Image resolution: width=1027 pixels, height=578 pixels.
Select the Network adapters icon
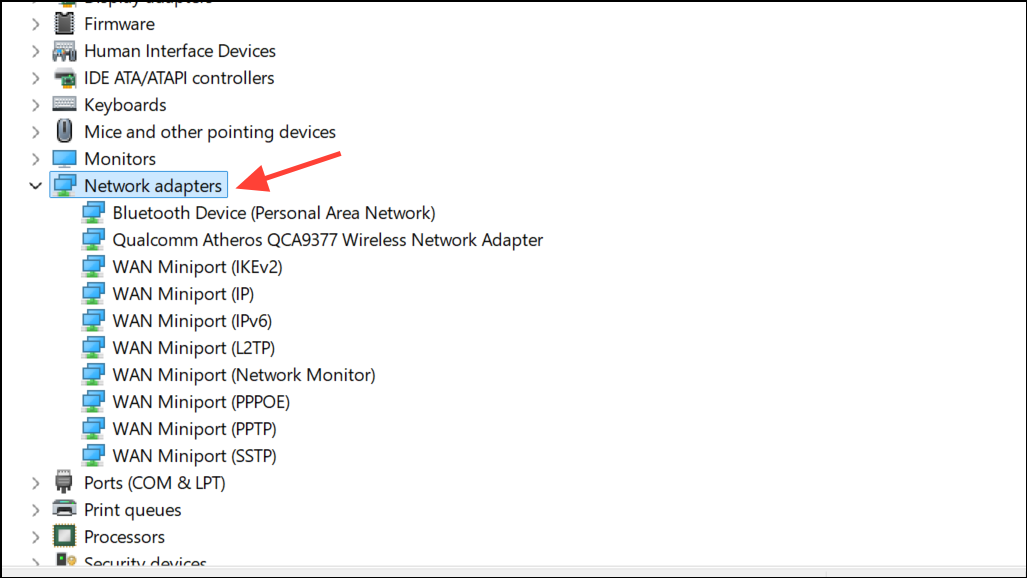64,185
